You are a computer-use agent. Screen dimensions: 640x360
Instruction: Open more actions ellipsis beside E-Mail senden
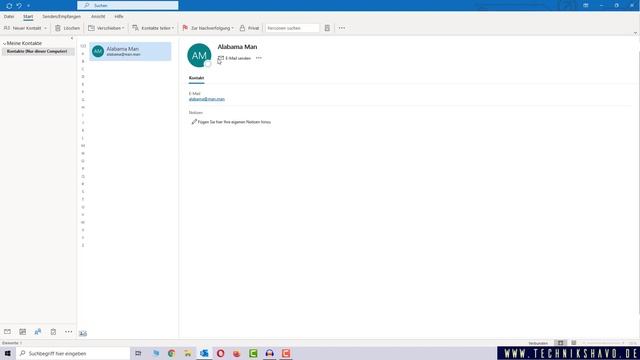click(x=259, y=58)
